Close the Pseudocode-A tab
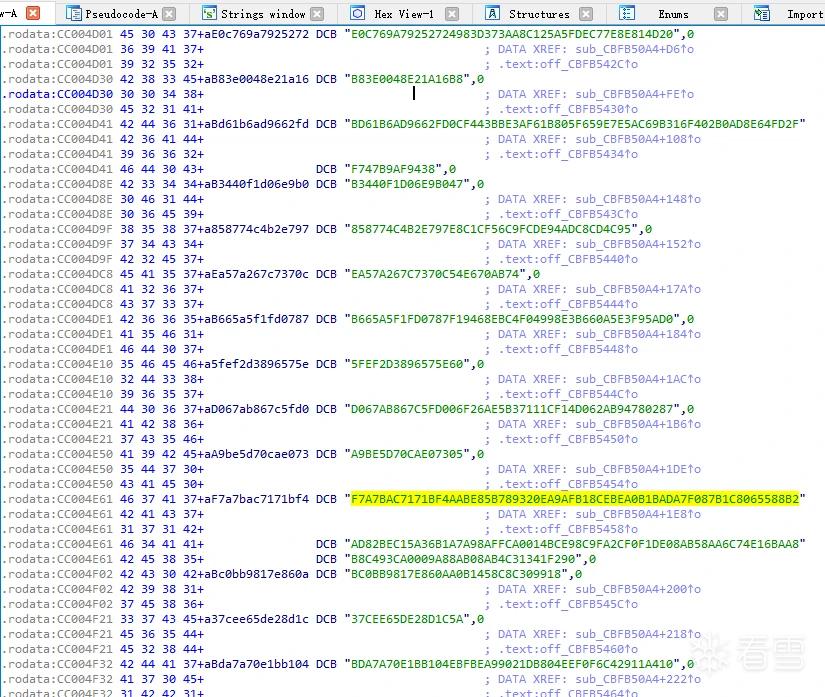 click(x=169, y=14)
